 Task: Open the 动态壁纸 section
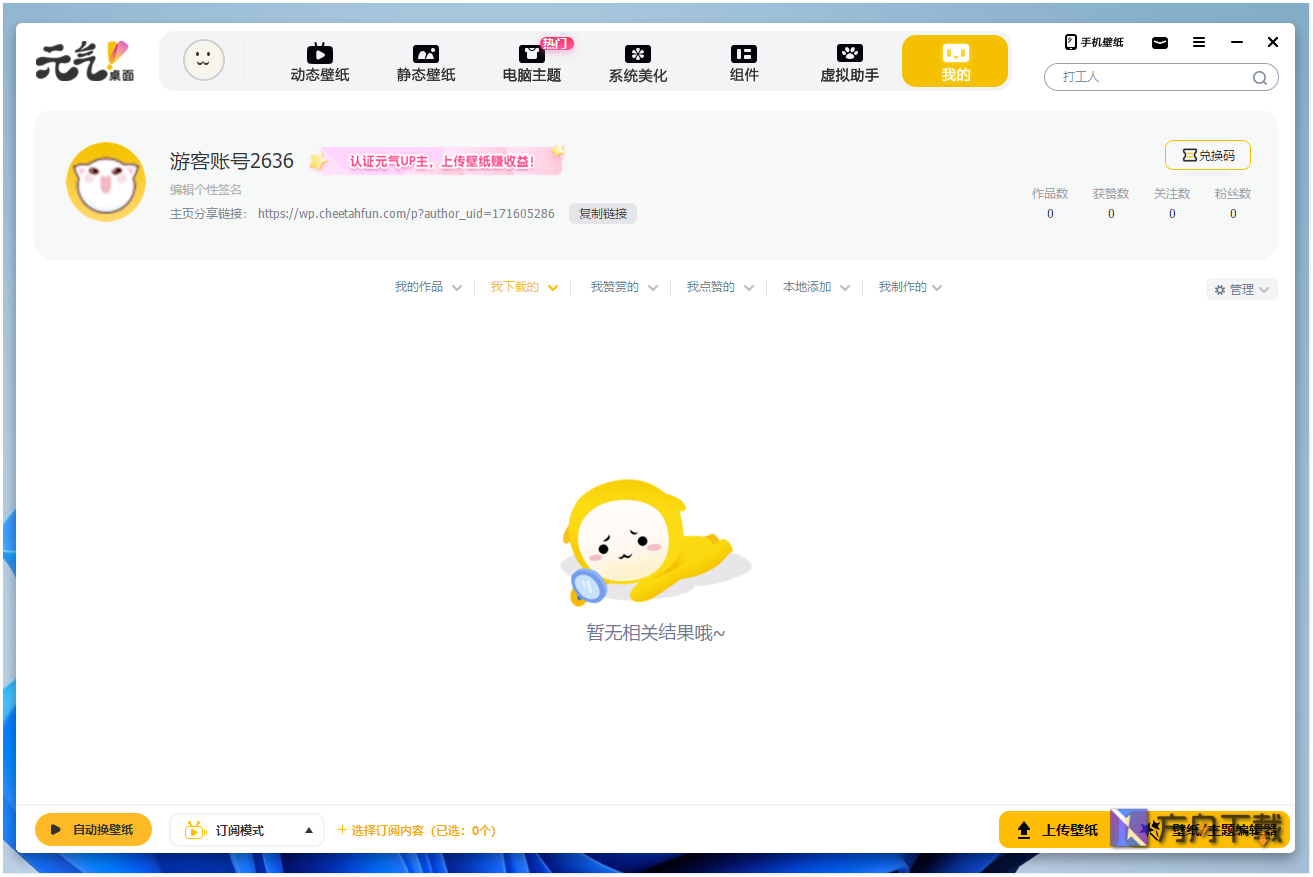click(x=320, y=63)
